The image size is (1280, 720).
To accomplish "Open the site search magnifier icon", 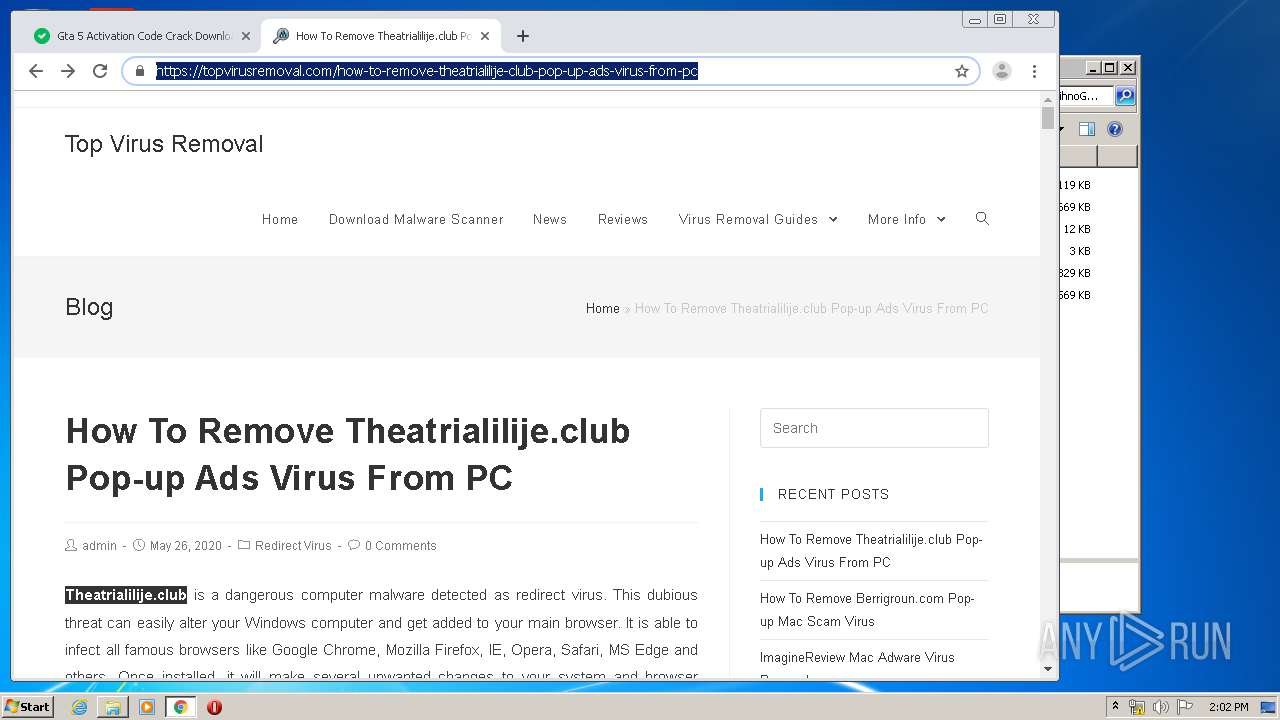I will click(x=982, y=218).
